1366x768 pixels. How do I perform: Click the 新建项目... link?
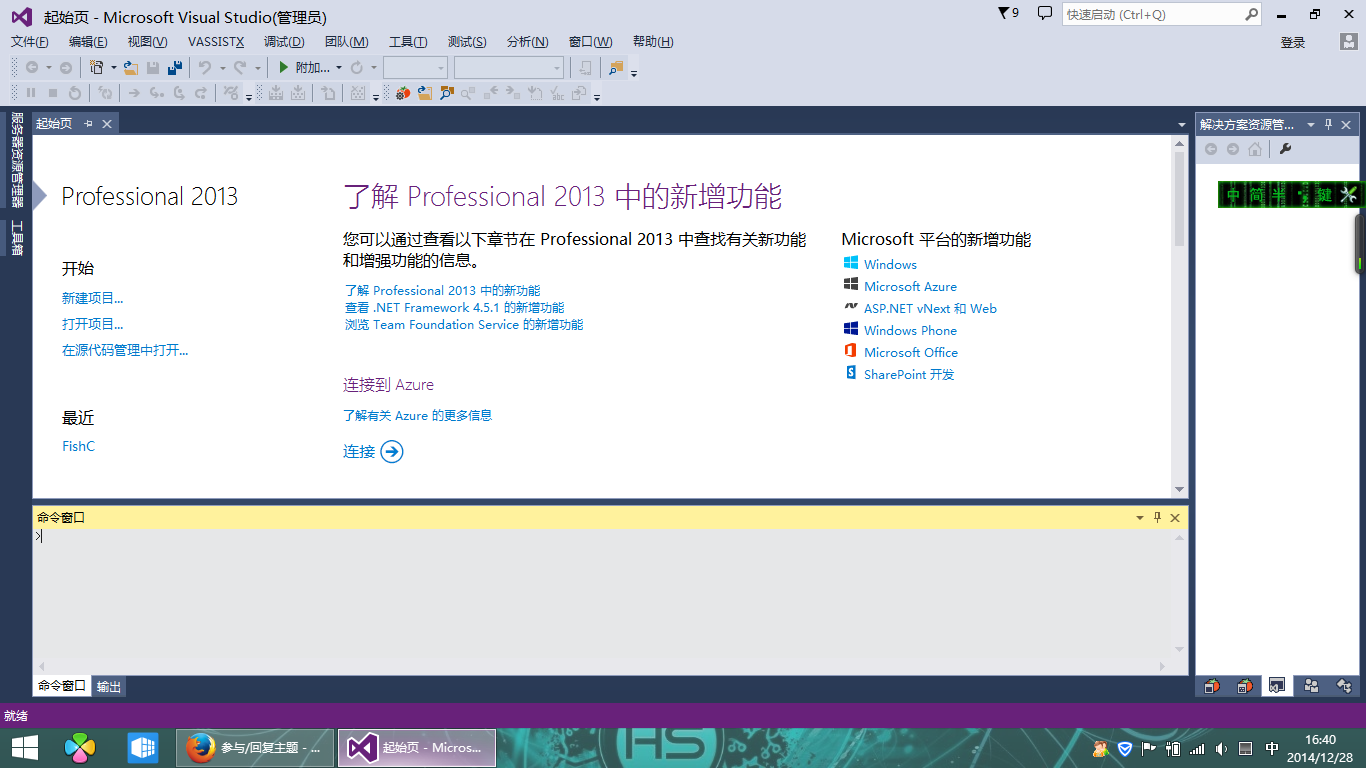tap(93, 298)
